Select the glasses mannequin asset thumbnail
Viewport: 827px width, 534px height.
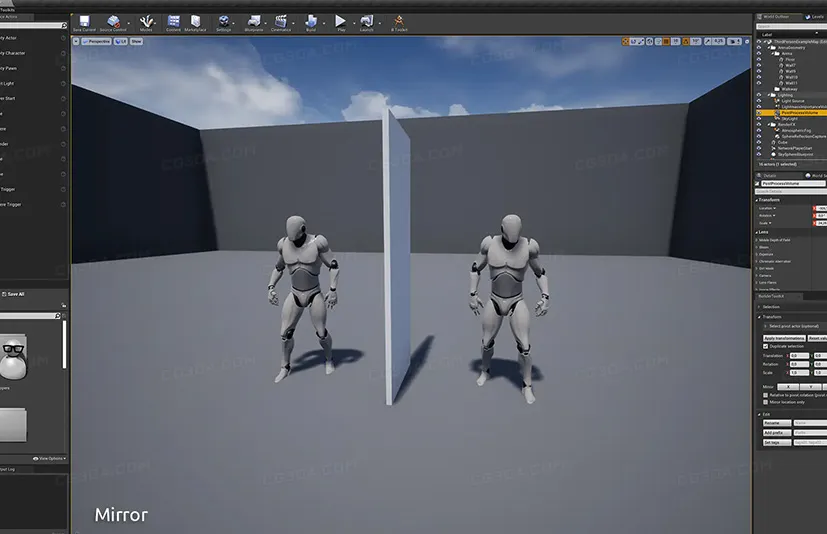(x=13, y=357)
